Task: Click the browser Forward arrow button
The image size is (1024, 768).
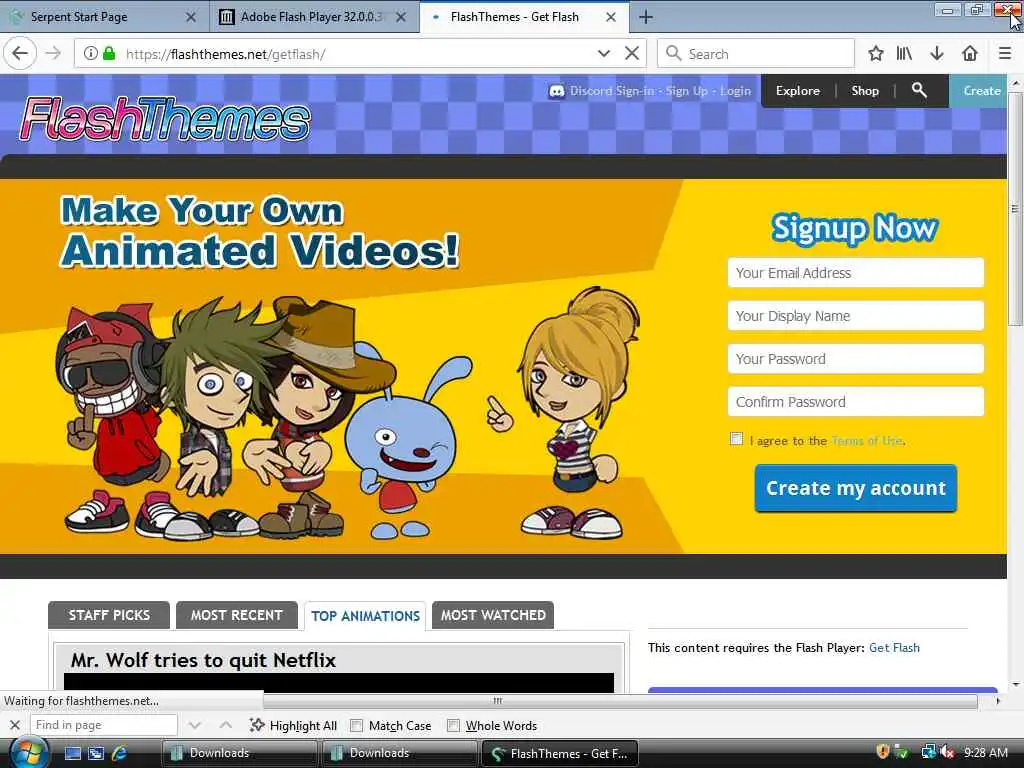Action: 54,54
